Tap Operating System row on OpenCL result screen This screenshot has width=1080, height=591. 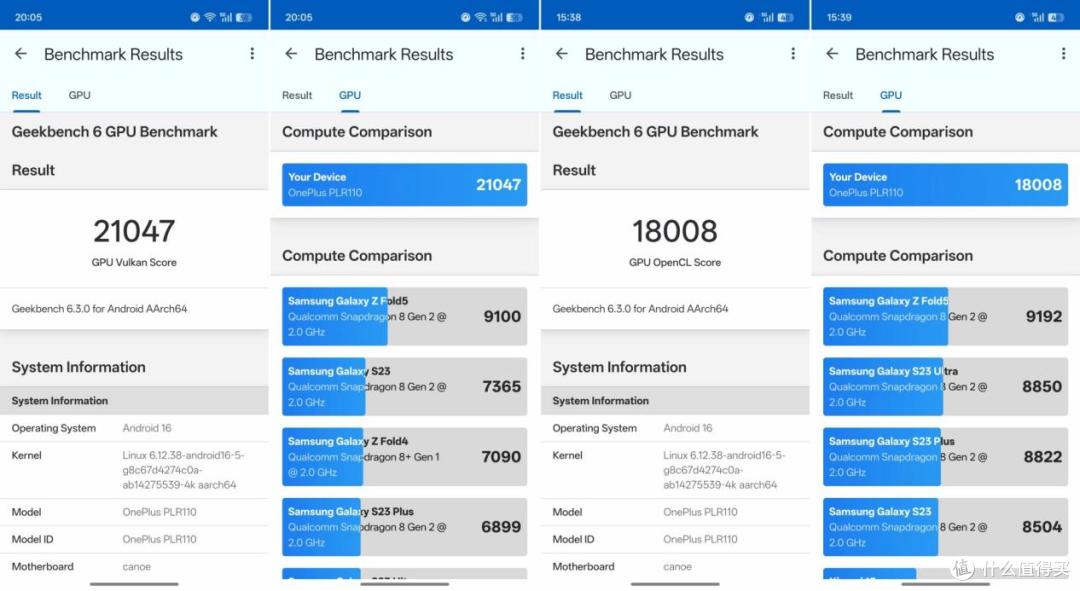[675, 428]
